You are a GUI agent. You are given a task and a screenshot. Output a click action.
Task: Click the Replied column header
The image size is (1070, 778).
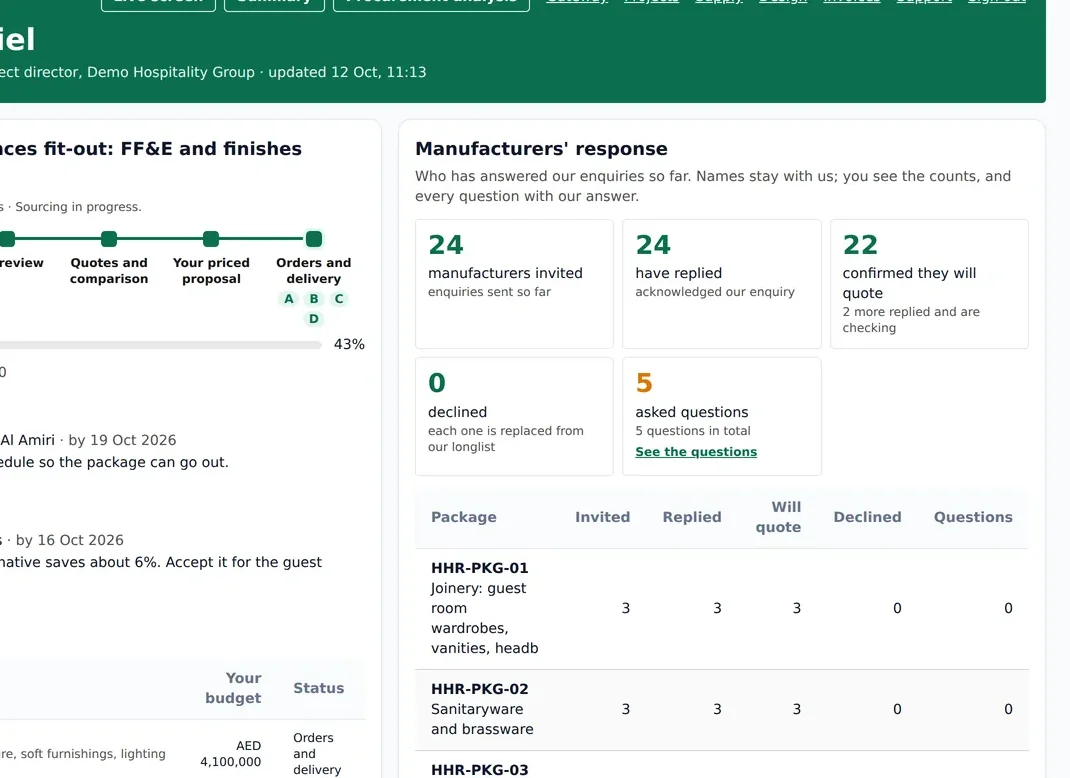(692, 517)
